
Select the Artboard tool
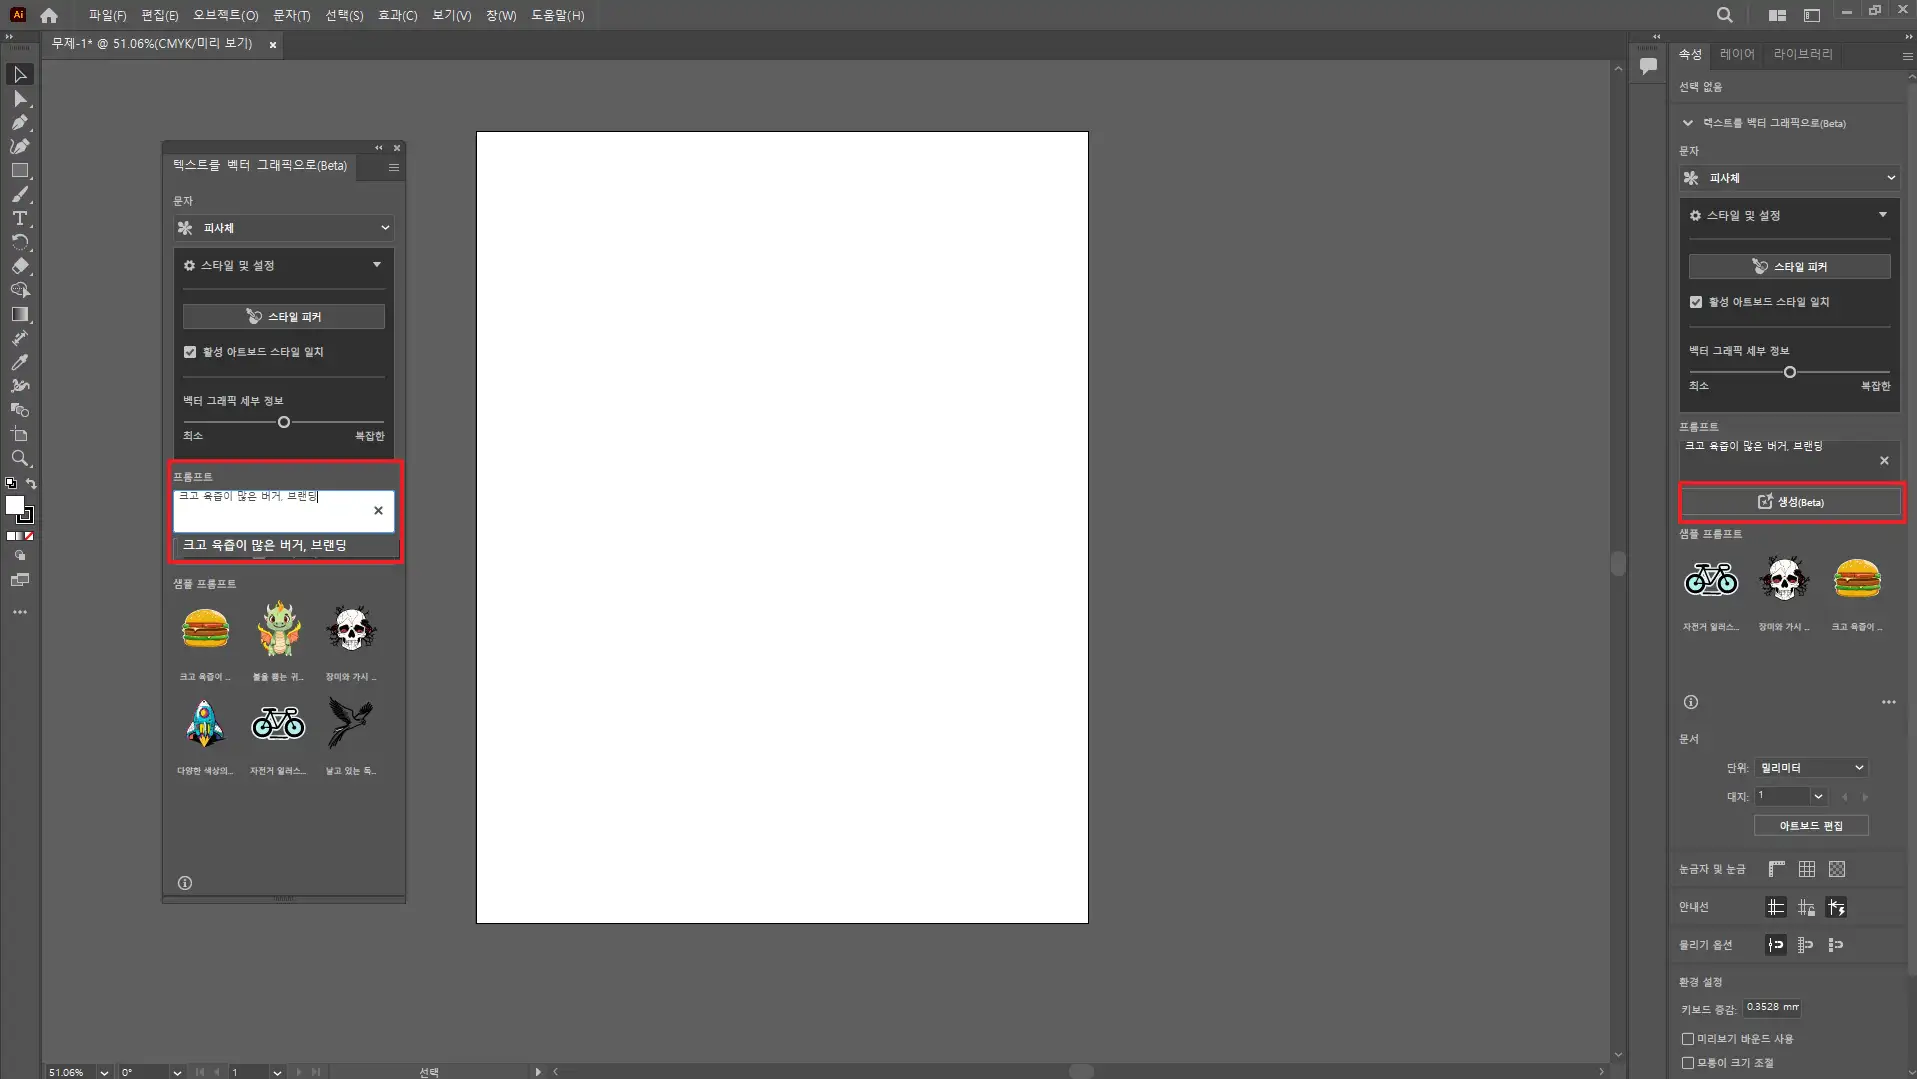[19, 434]
